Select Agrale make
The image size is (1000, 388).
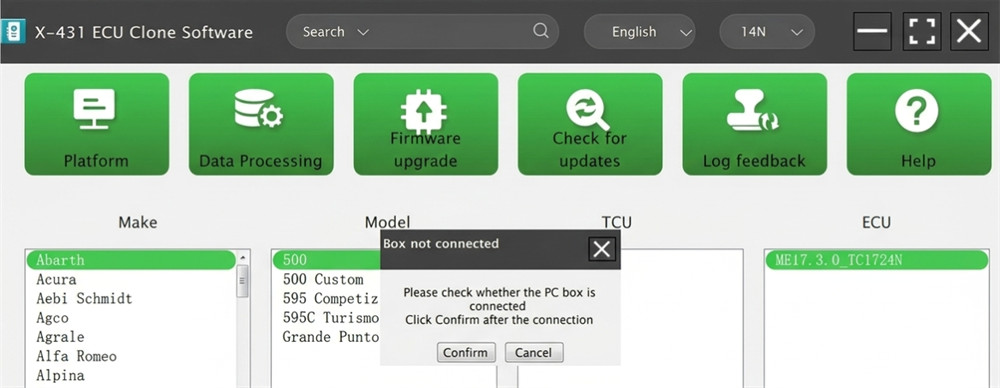[x=131, y=337]
